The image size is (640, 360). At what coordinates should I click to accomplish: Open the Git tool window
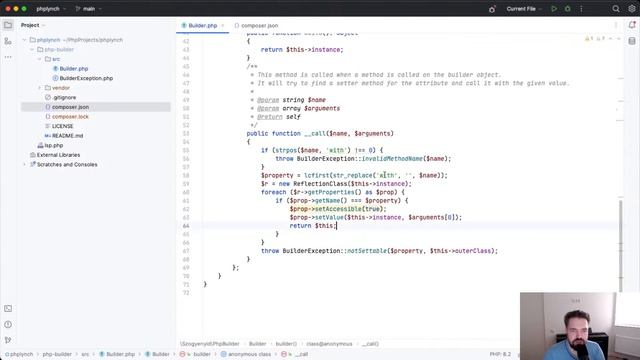point(8,340)
